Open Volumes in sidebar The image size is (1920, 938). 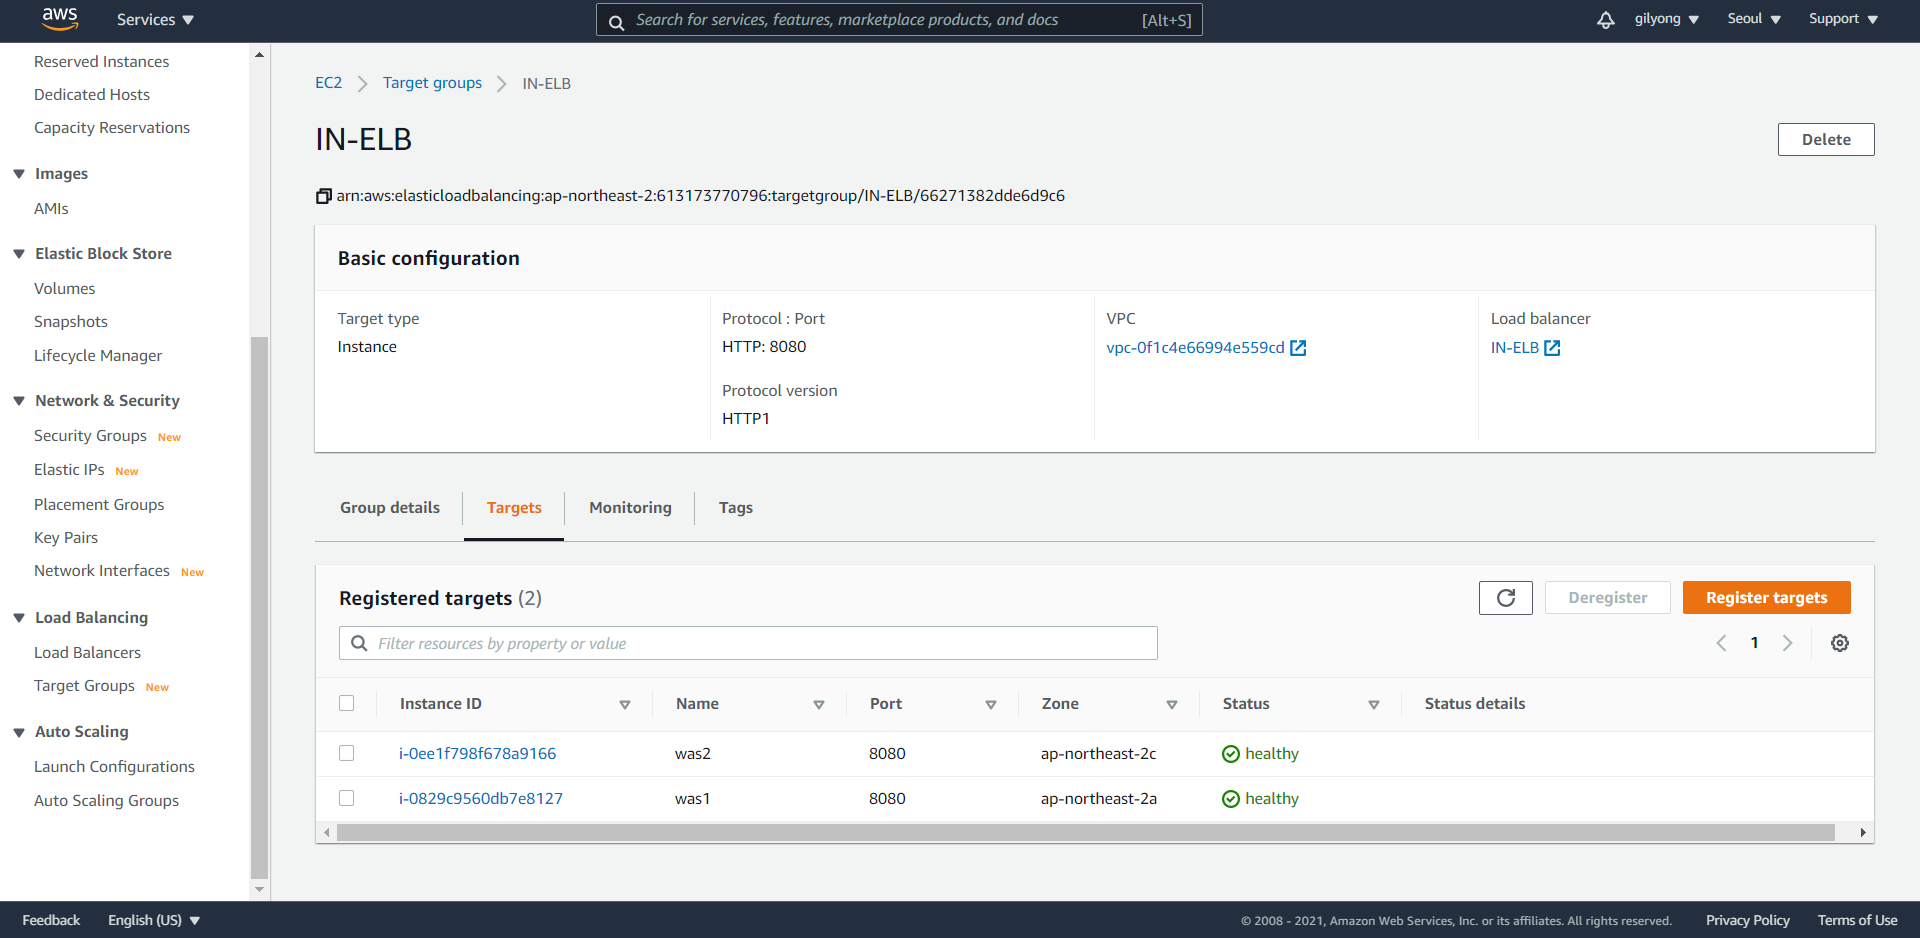click(x=64, y=289)
